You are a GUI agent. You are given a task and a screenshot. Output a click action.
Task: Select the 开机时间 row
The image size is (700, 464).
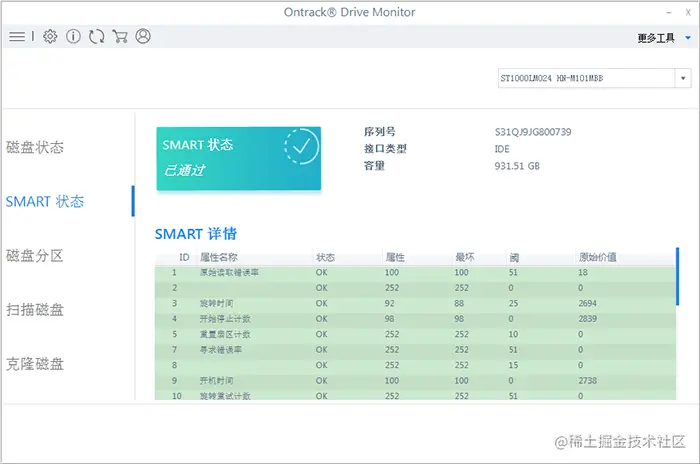coord(415,380)
